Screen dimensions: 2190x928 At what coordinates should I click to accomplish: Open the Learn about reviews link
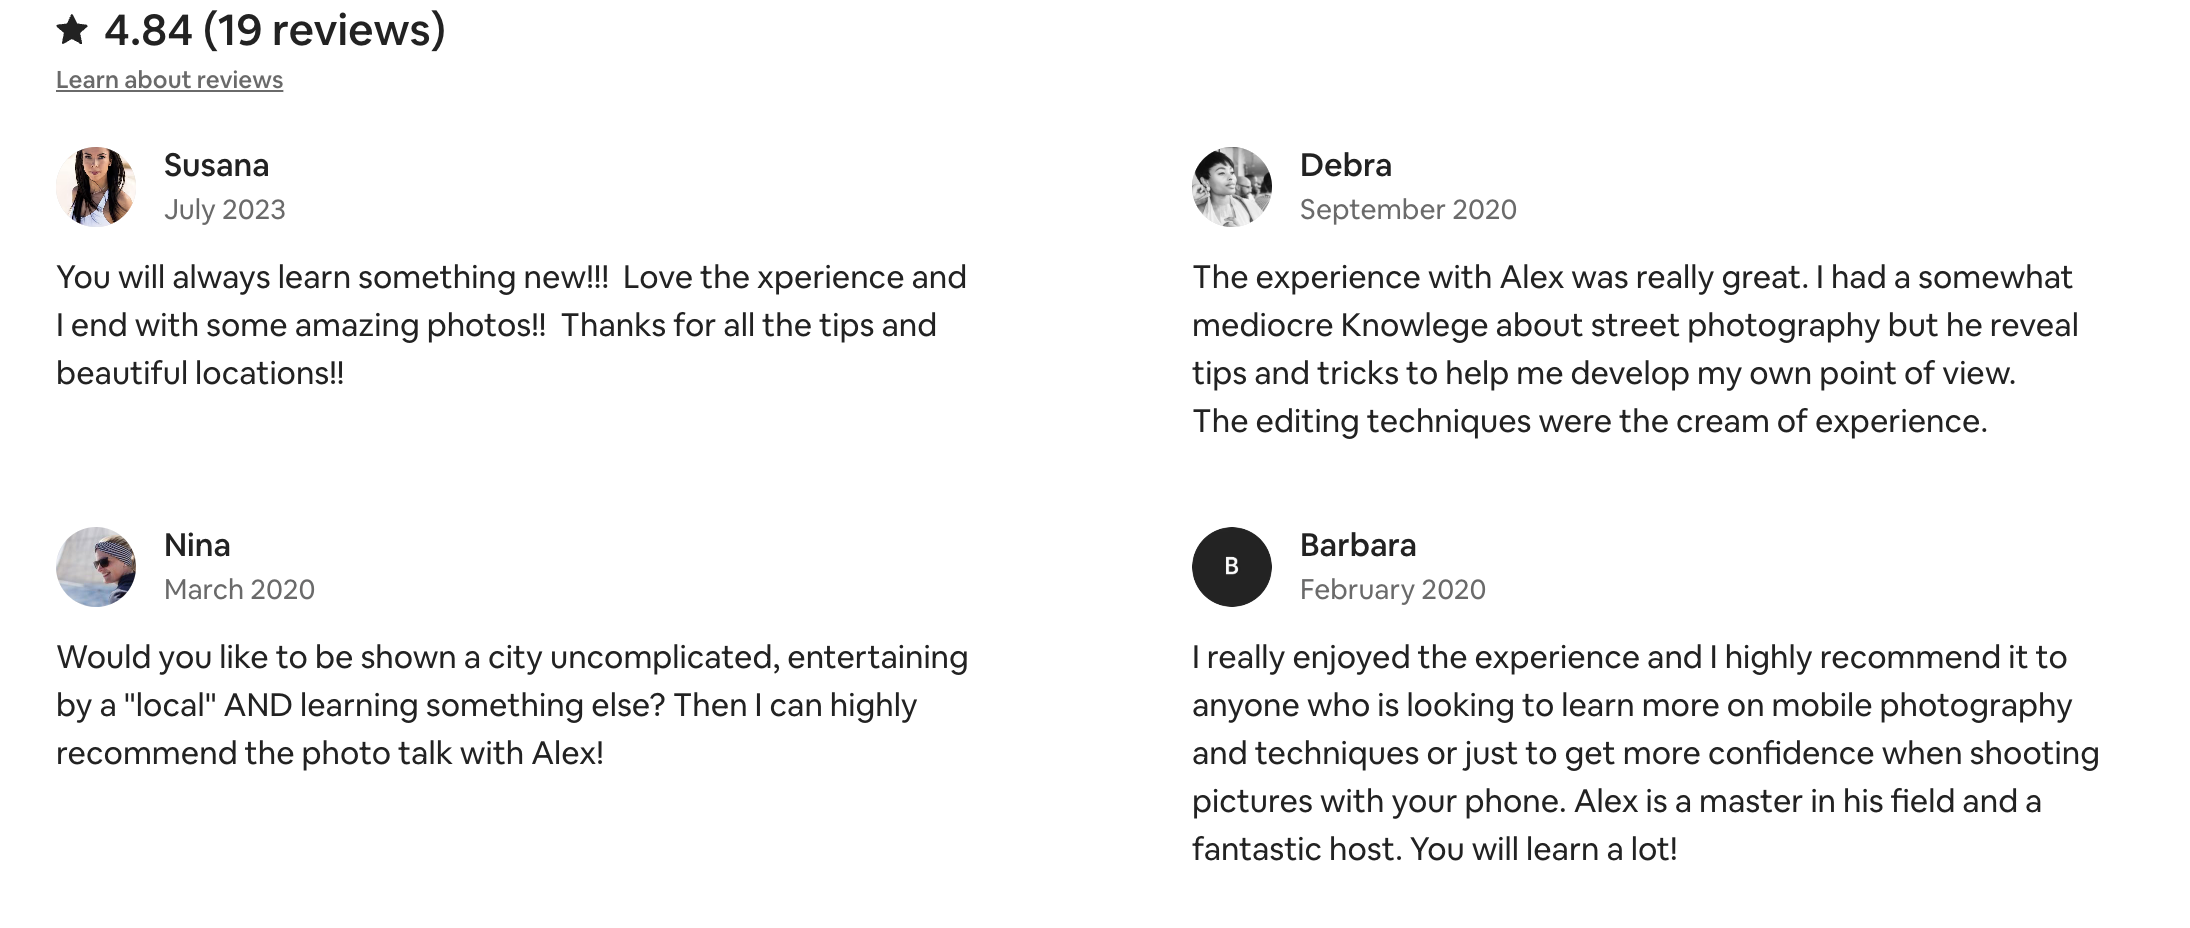click(169, 80)
